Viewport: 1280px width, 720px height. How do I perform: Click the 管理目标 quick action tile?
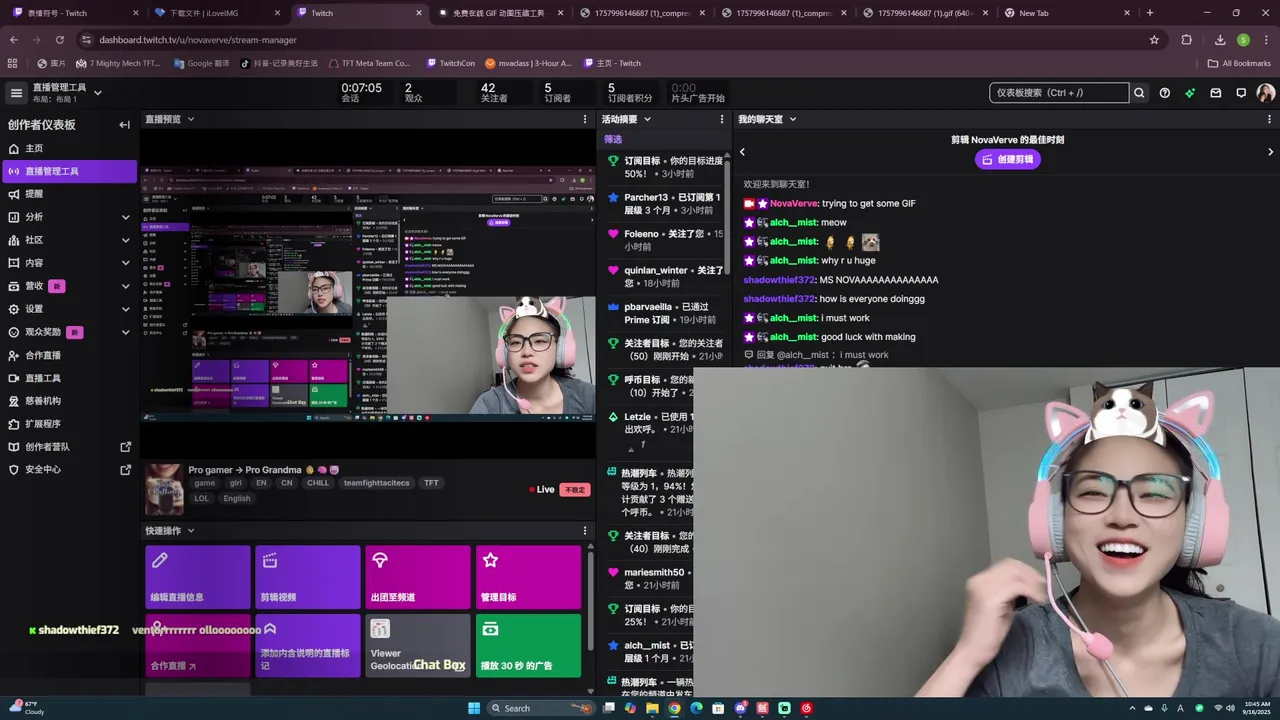point(528,577)
